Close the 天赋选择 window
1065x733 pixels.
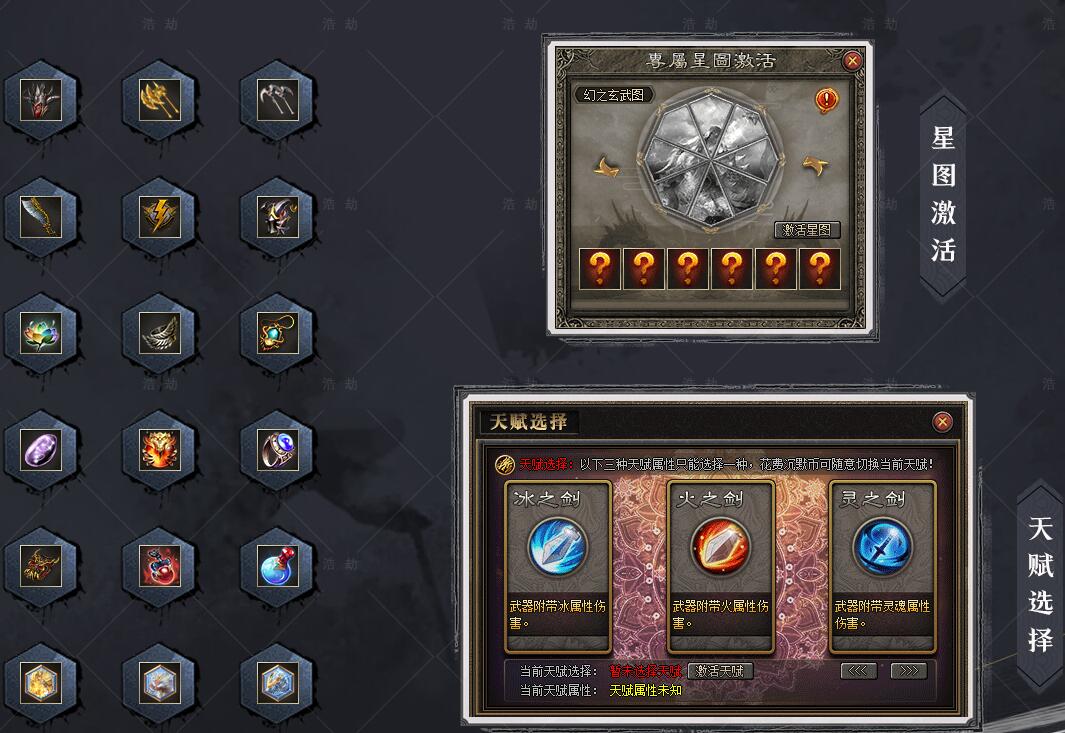pos(942,422)
